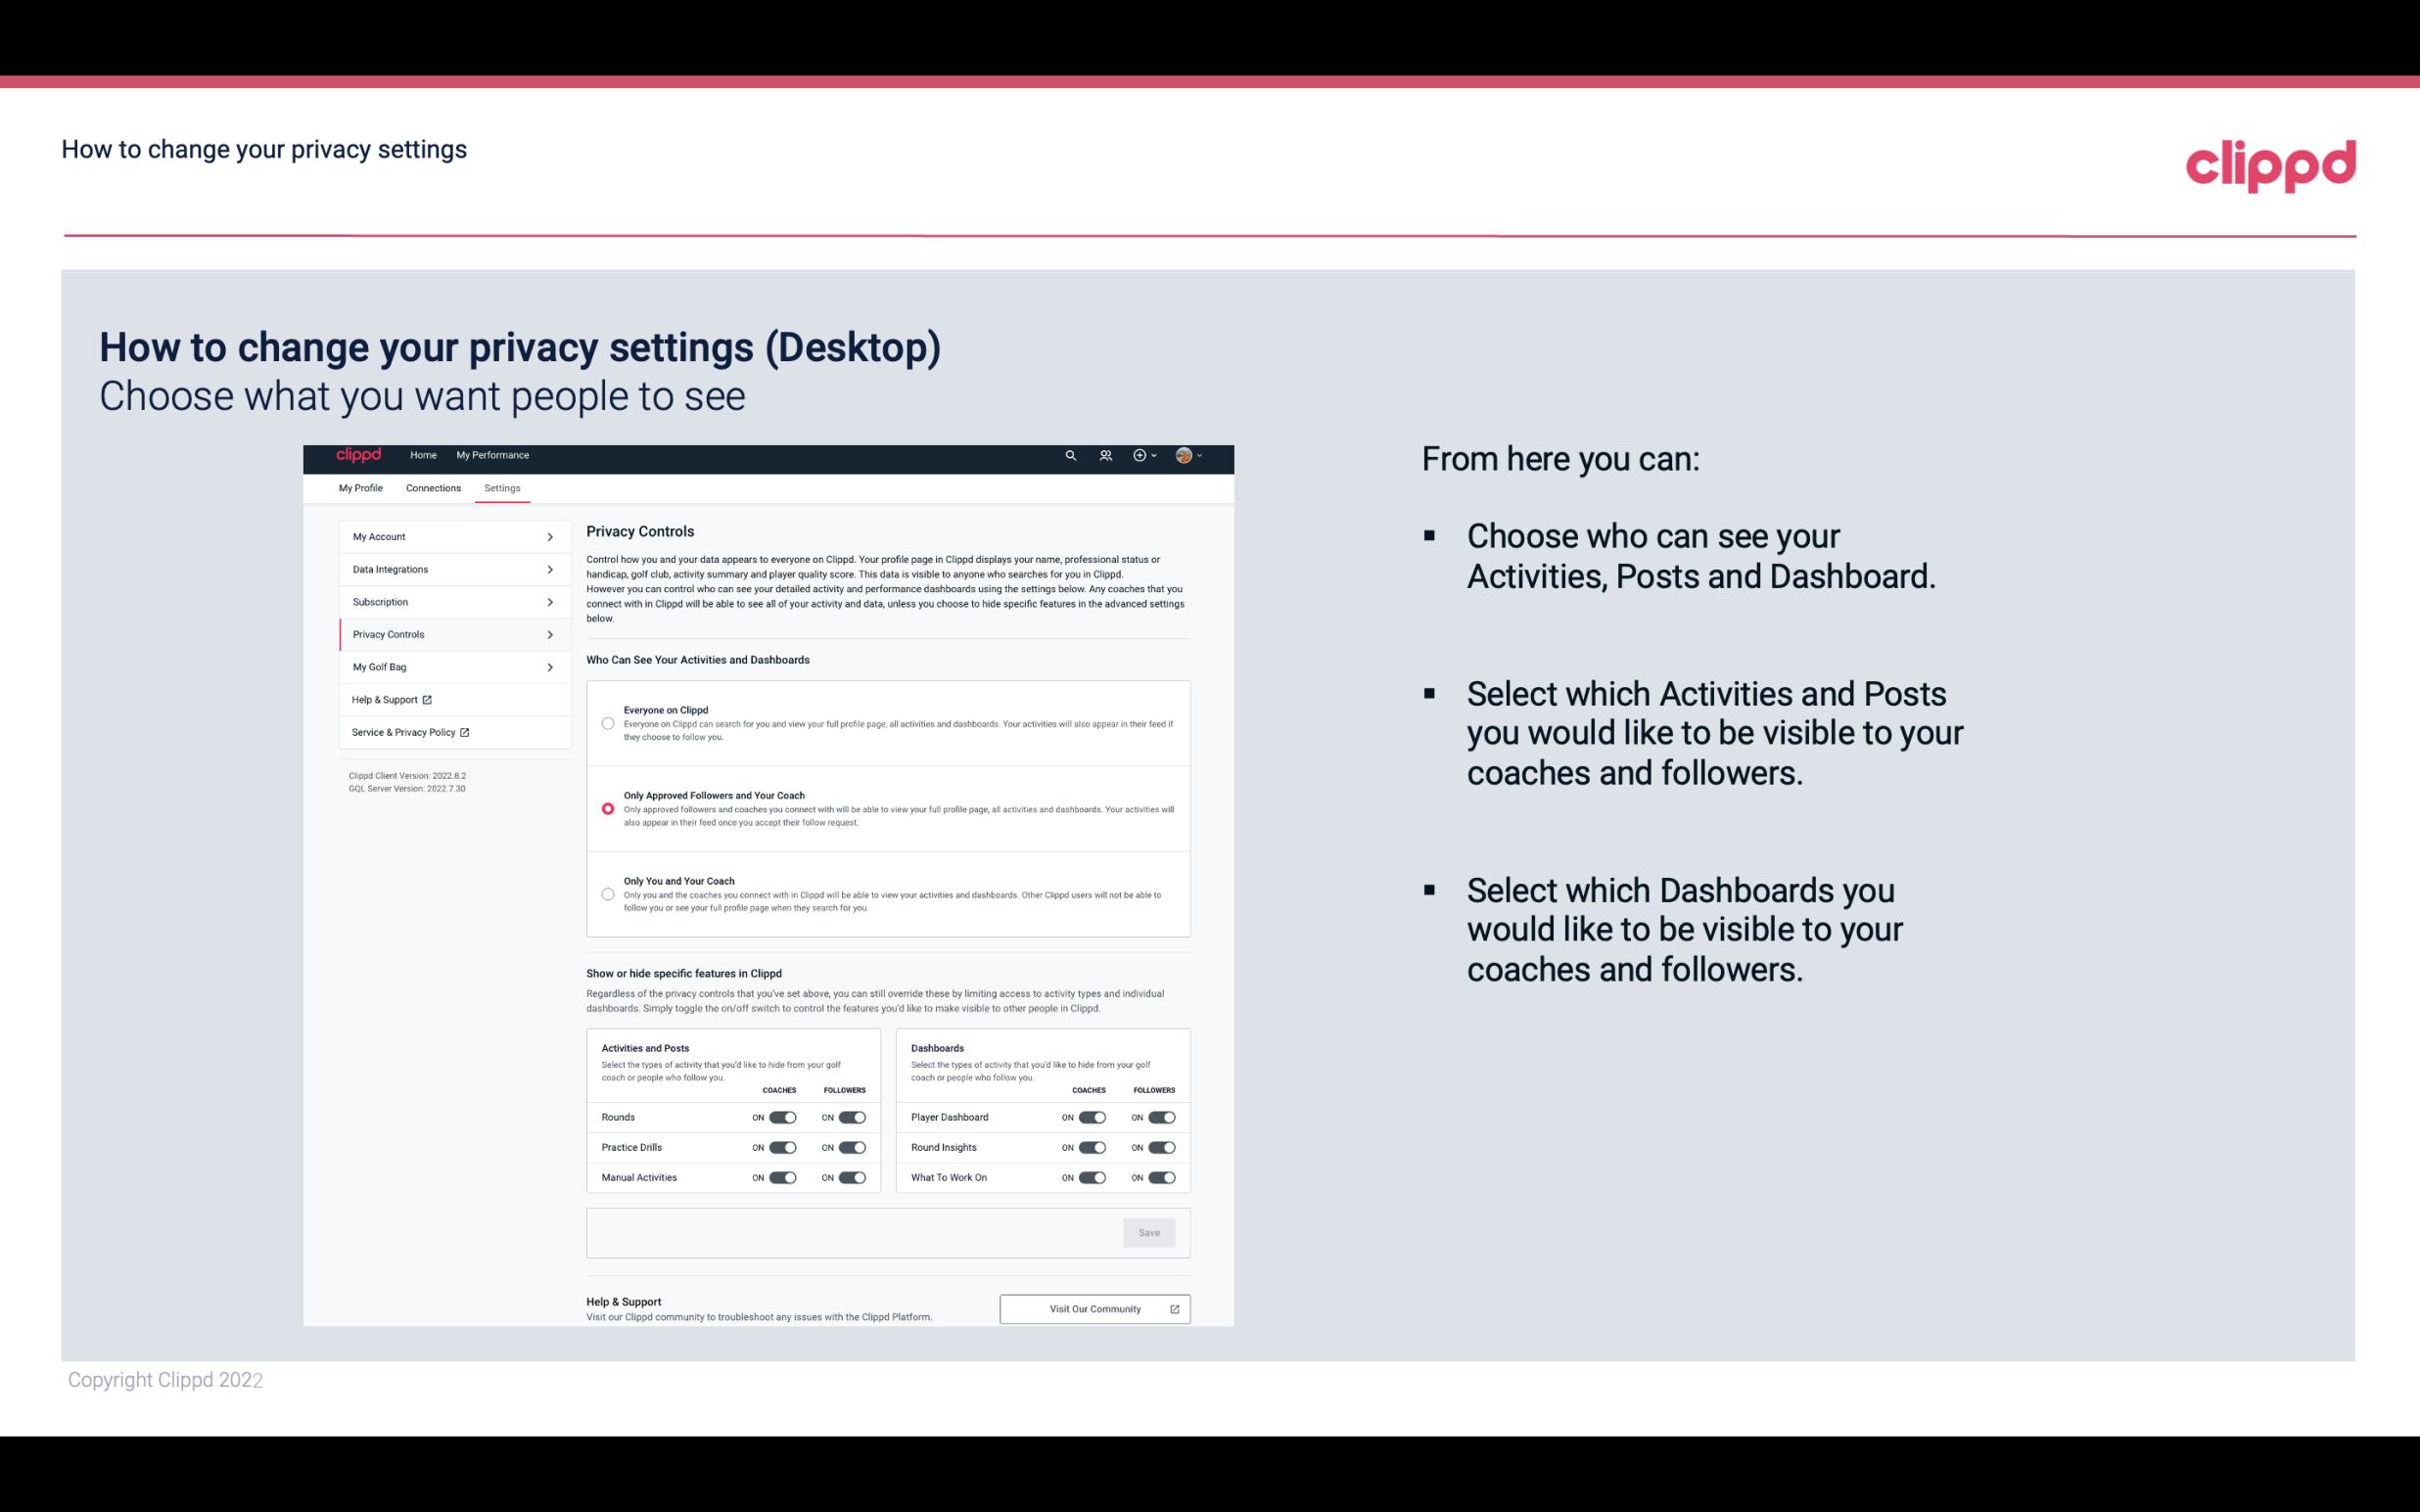Switch to the Settings tab
2420x1512 pixels.
pyautogui.click(x=503, y=487)
